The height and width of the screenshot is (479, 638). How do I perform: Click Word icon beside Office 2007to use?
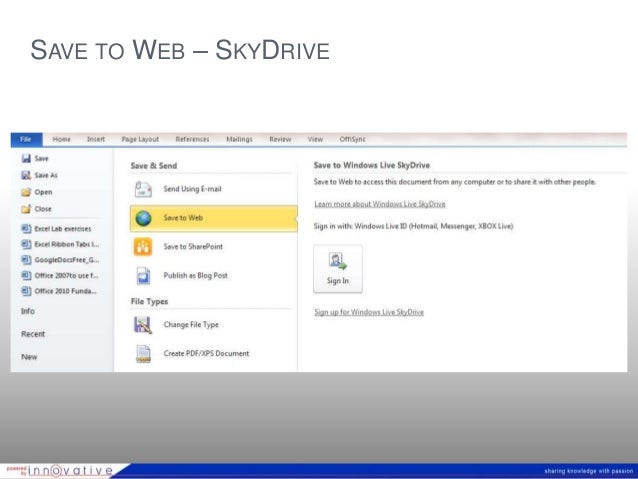[26, 276]
